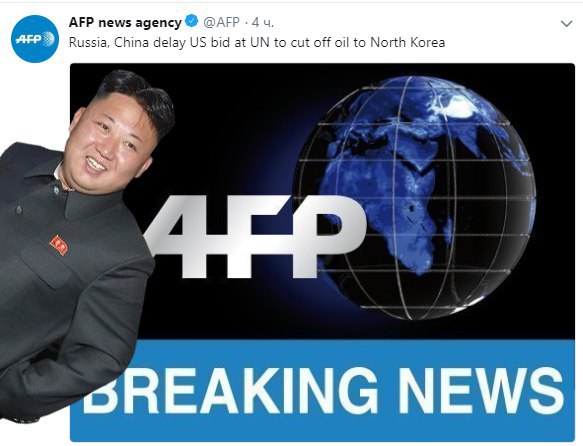This screenshot has height=446, width=583.
Task: Open the AFP news agency profile name
Action: pos(125,22)
